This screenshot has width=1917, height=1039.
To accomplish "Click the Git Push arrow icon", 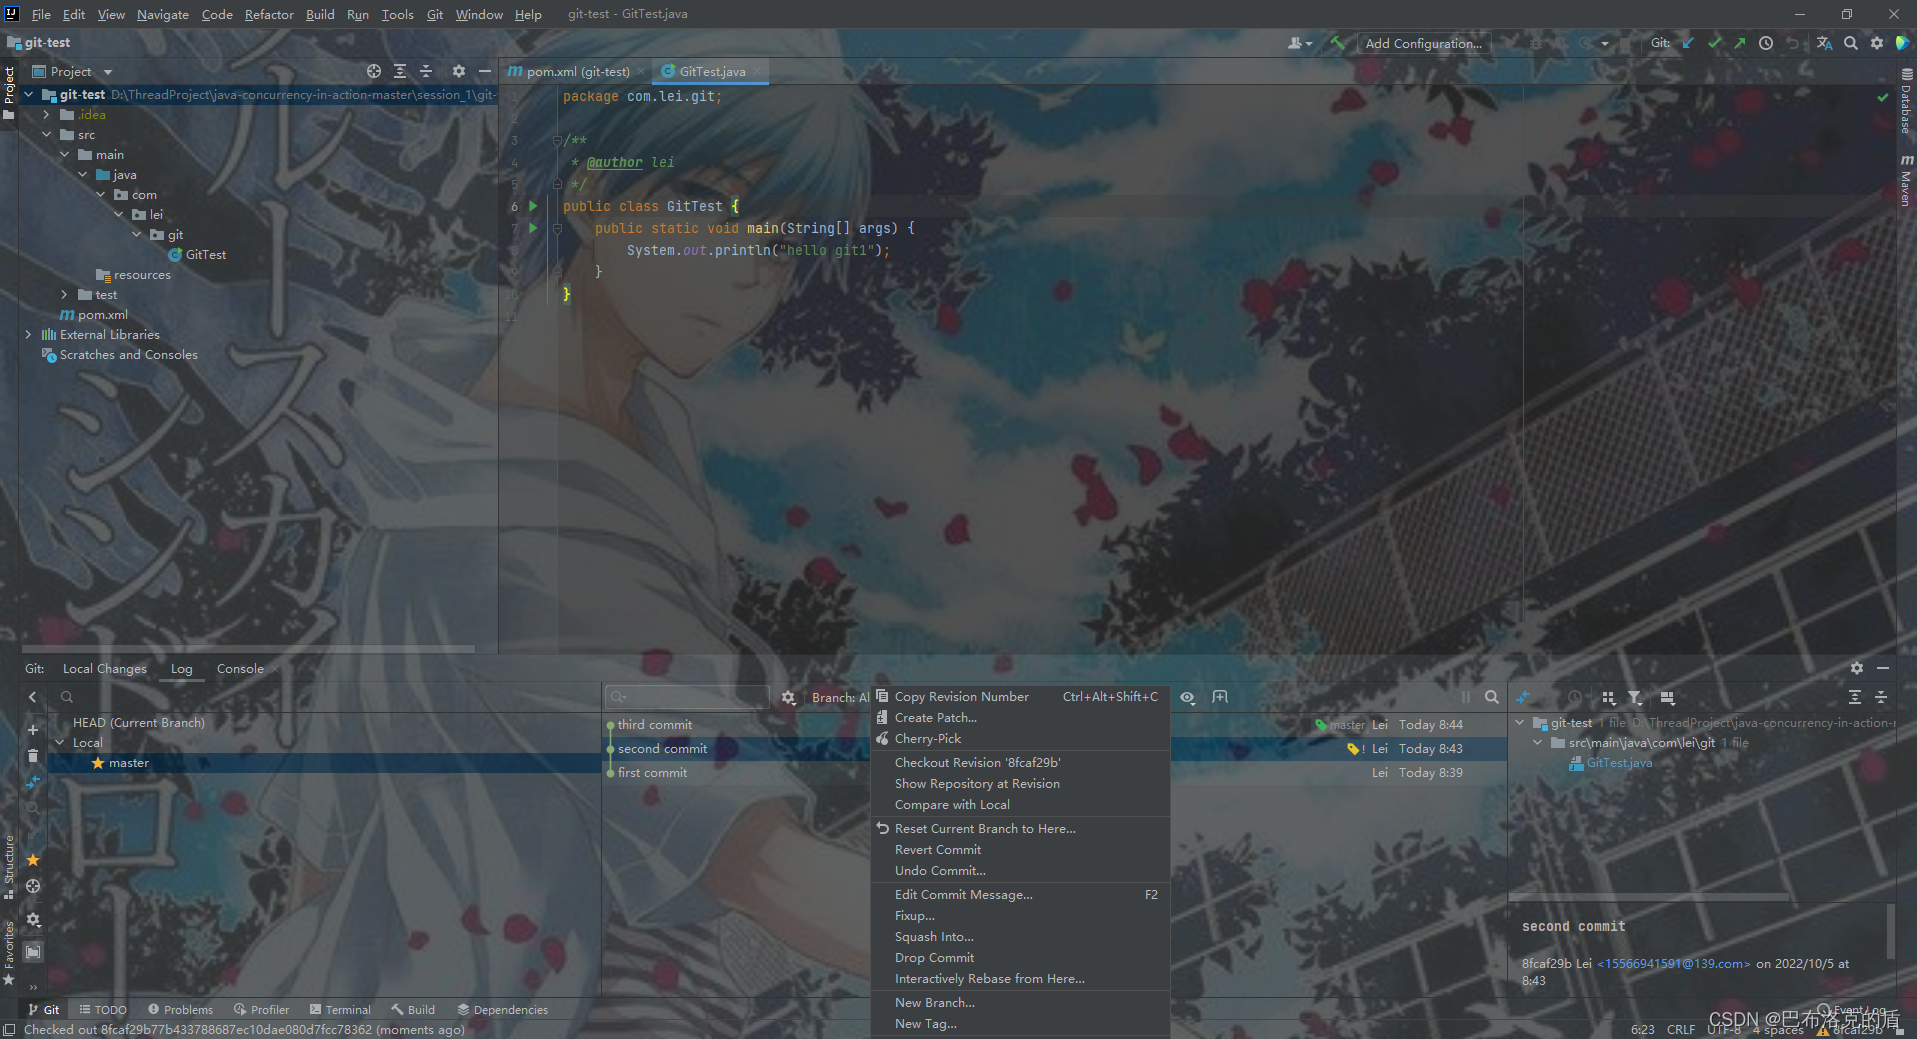I will coord(1740,43).
